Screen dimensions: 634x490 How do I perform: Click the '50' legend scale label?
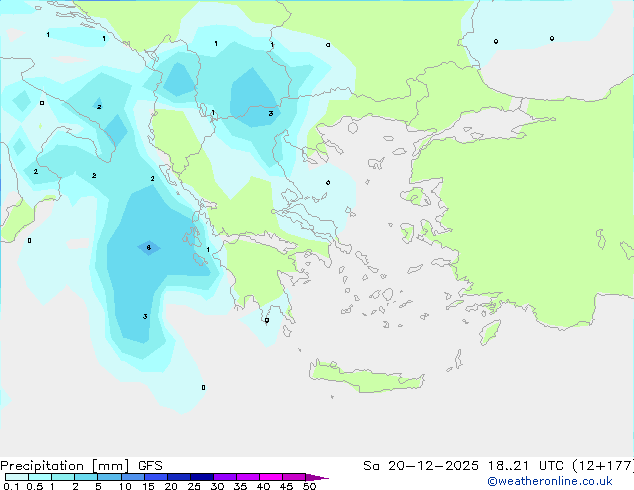309,486
